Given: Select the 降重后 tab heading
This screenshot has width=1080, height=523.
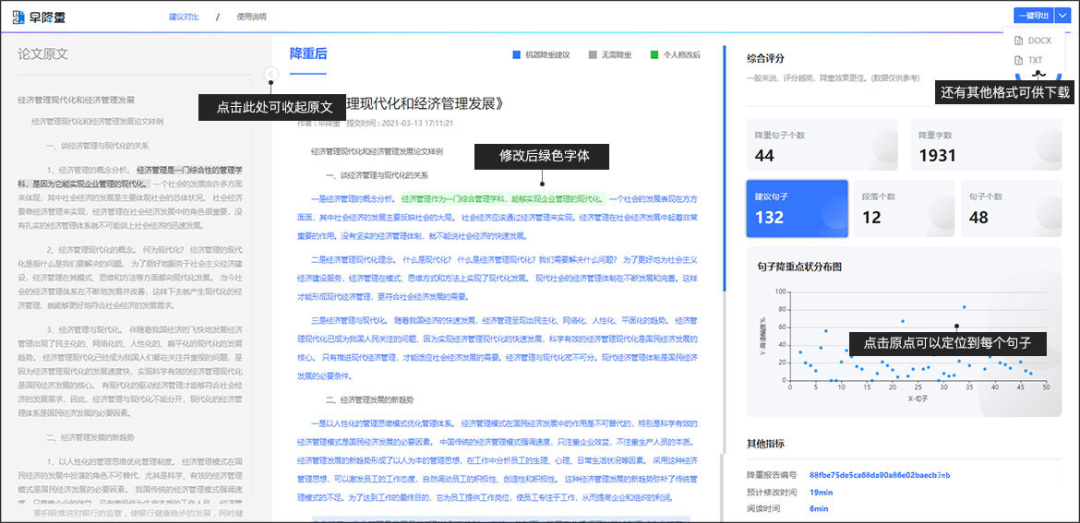Looking at the screenshot, I should (x=308, y=54).
